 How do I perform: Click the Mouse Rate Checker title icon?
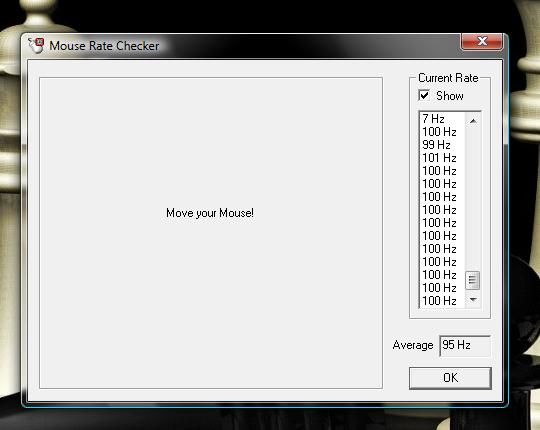click(36, 45)
